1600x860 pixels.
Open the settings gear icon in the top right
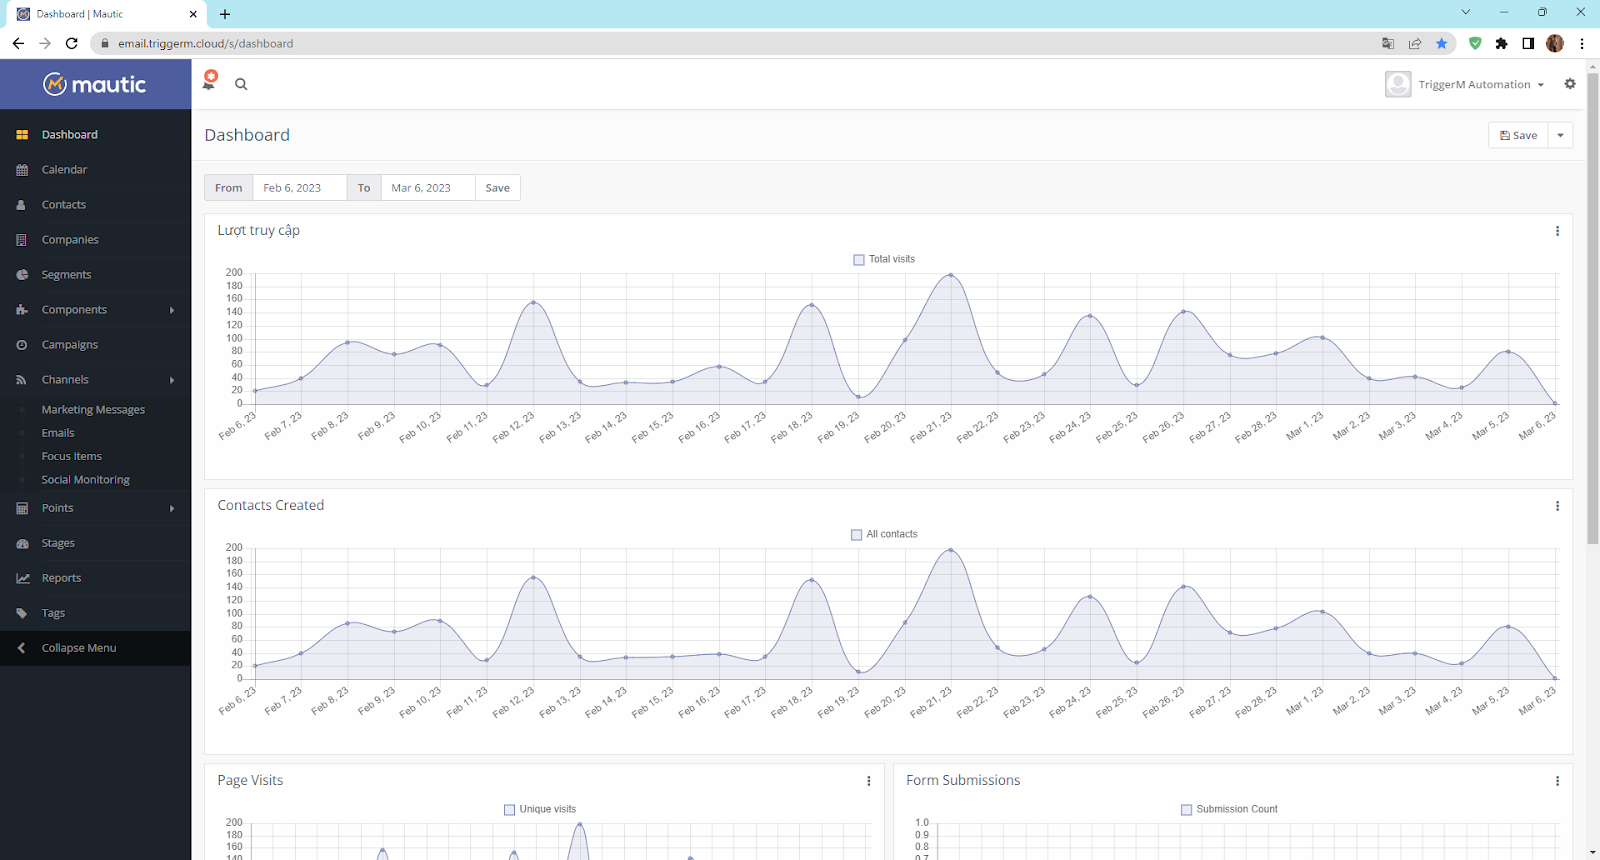[1570, 84]
